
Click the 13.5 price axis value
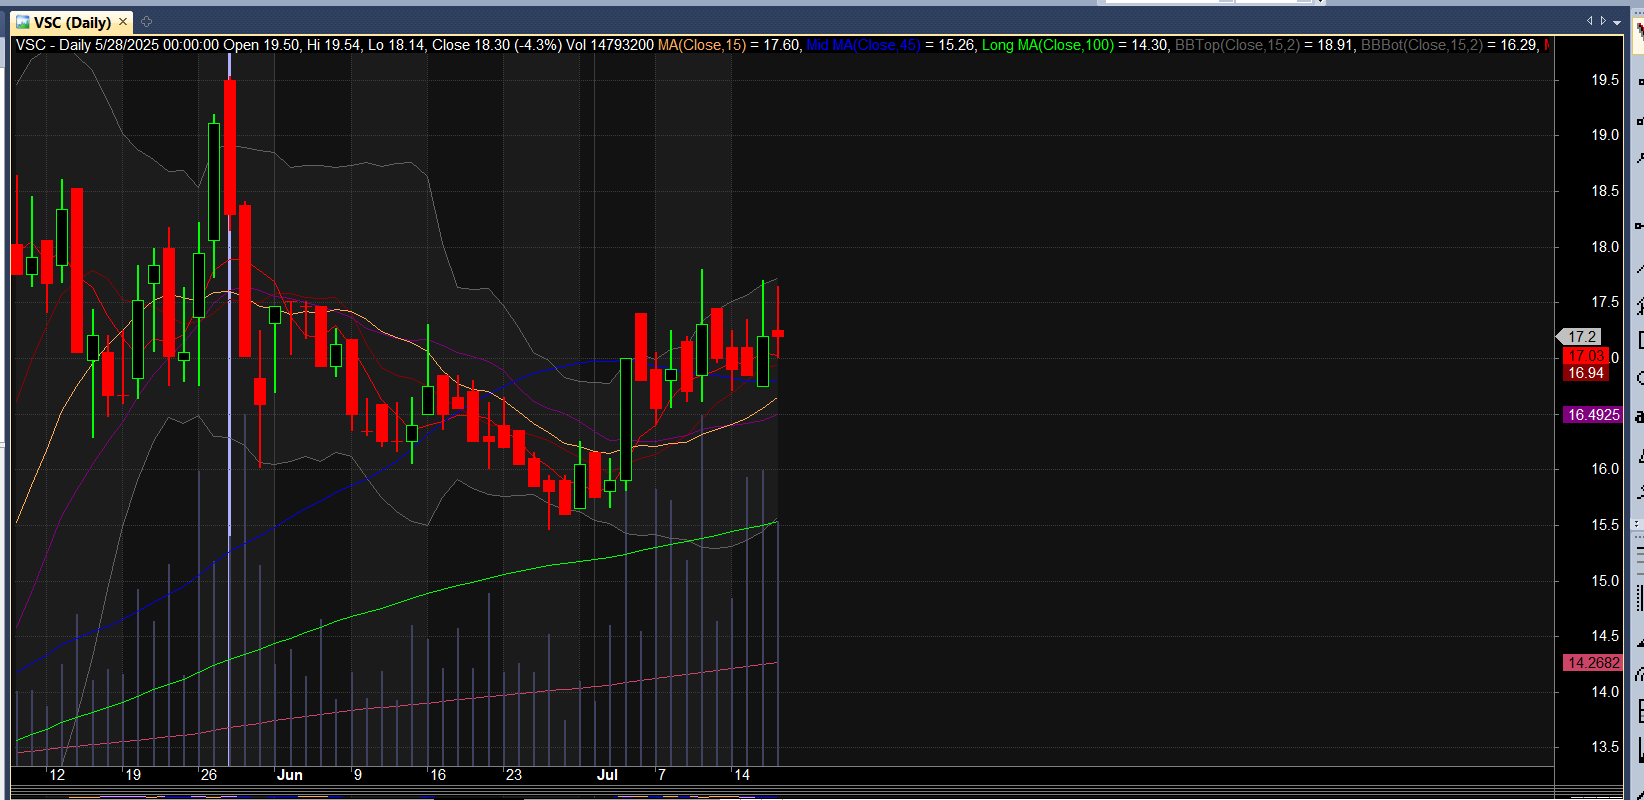coord(1604,747)
